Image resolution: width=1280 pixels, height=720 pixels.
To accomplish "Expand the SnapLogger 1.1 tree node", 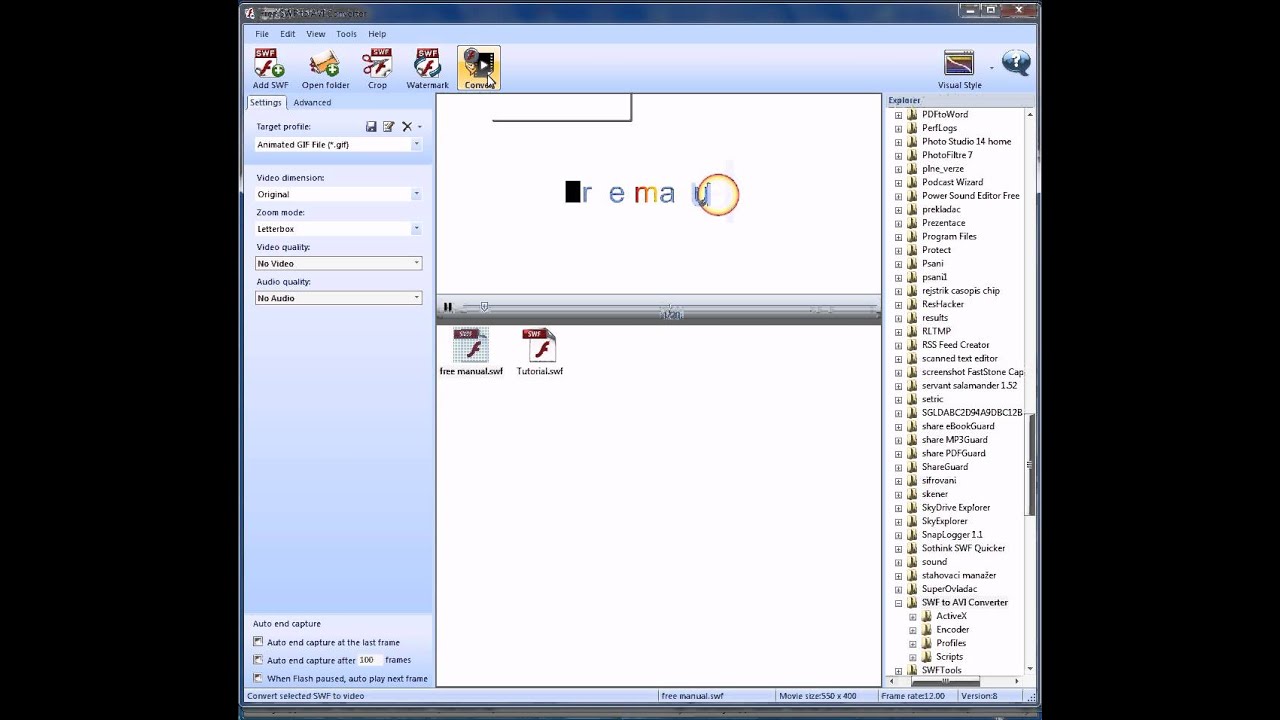I will [898, 535].
